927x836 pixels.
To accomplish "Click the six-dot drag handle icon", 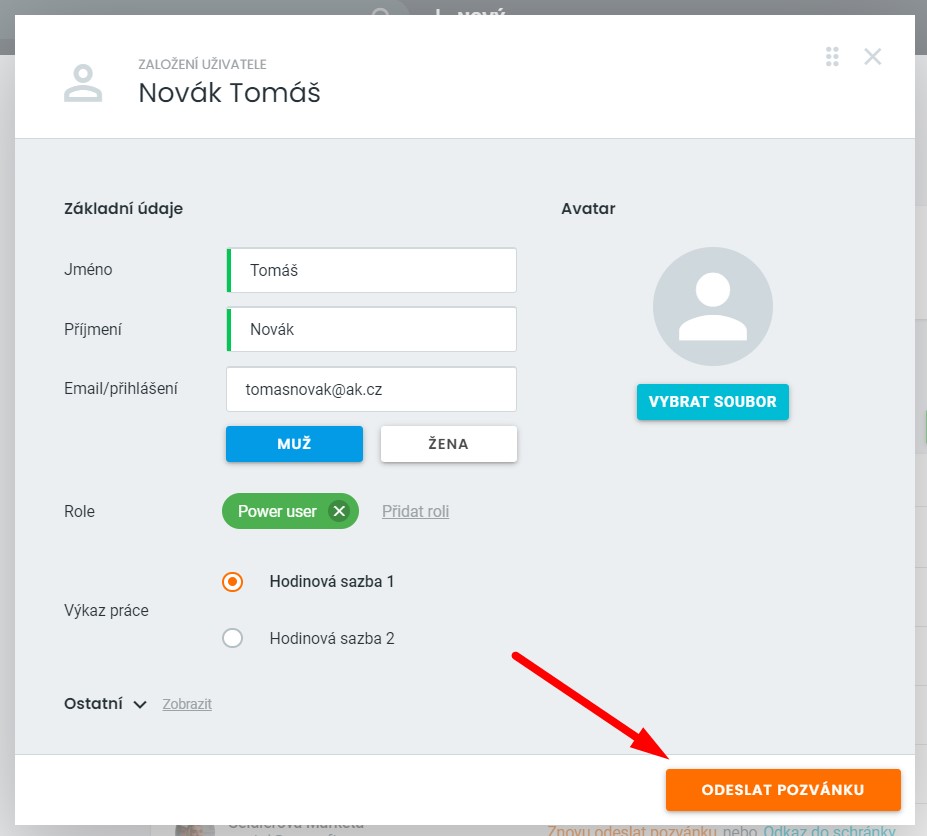I will (832, 57).
